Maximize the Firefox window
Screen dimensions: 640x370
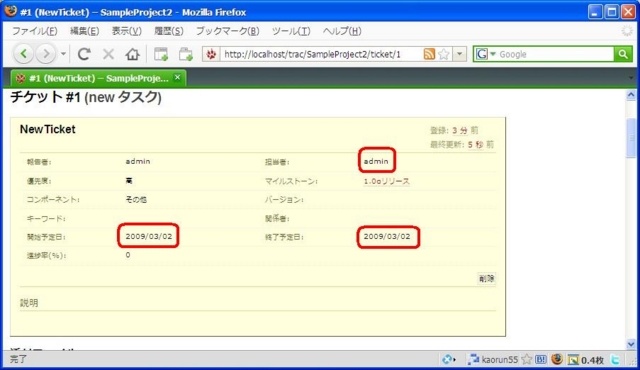coord(611,12)
